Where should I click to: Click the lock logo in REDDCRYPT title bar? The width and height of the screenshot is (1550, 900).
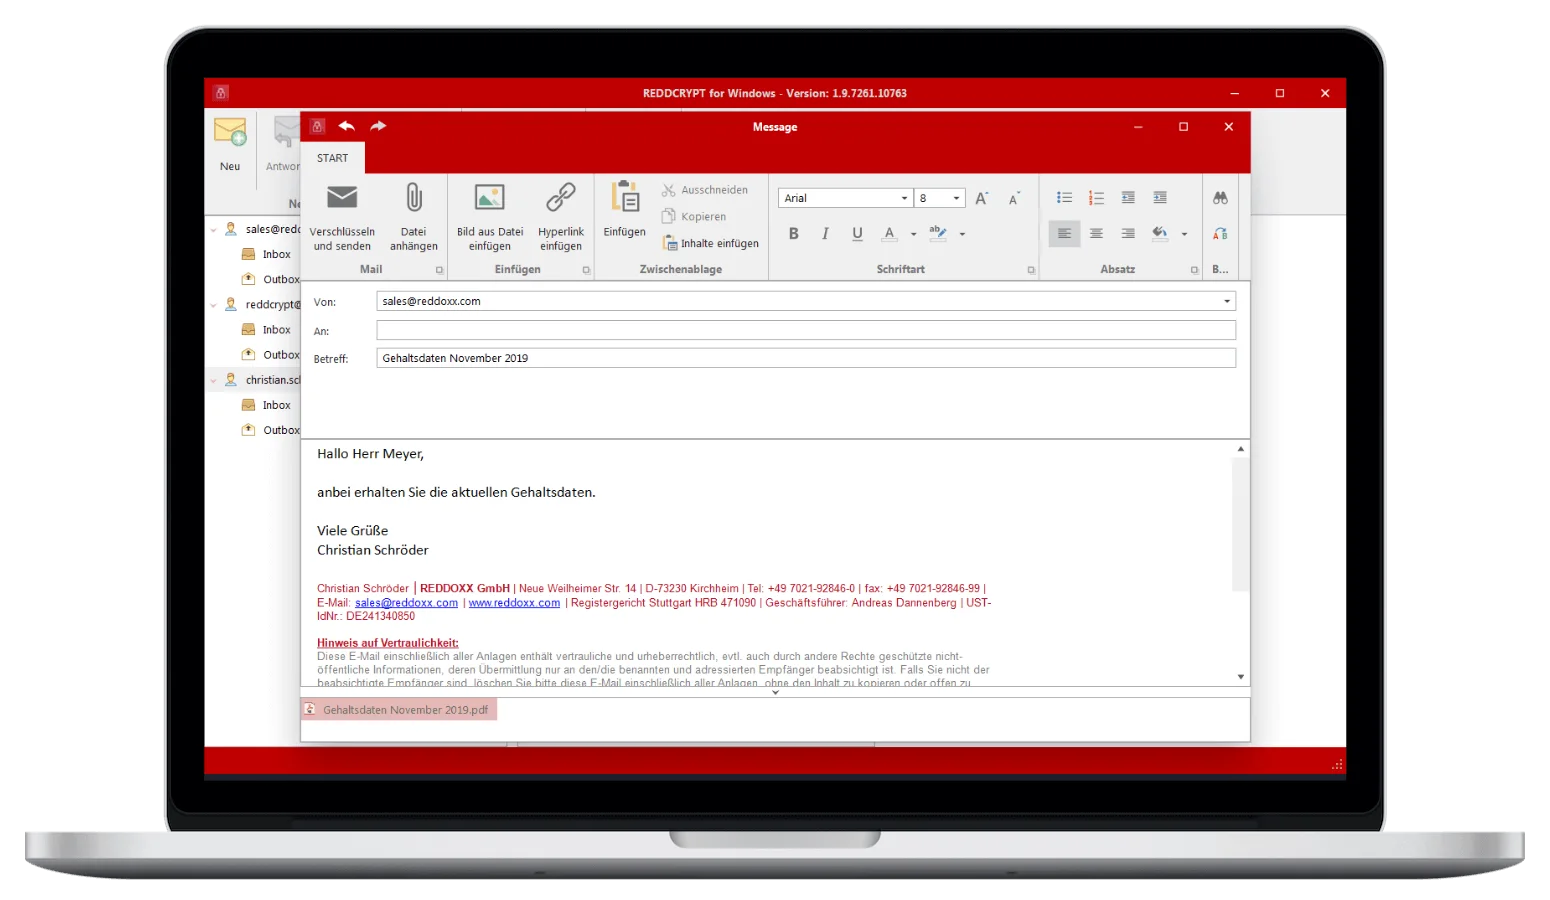pos(221,93)
